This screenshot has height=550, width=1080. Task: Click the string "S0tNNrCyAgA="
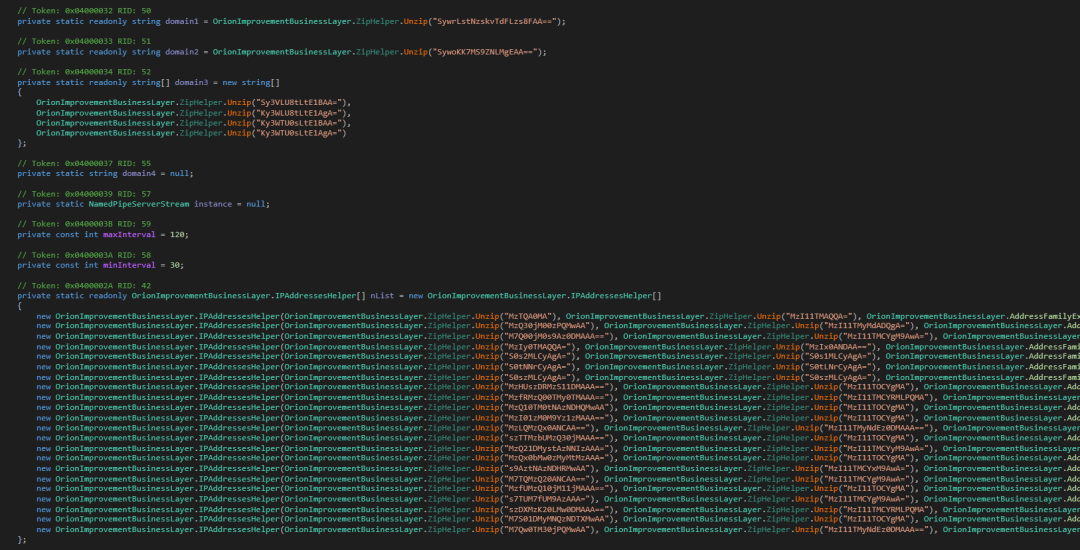pyautogui.click(x=536, y=367)
